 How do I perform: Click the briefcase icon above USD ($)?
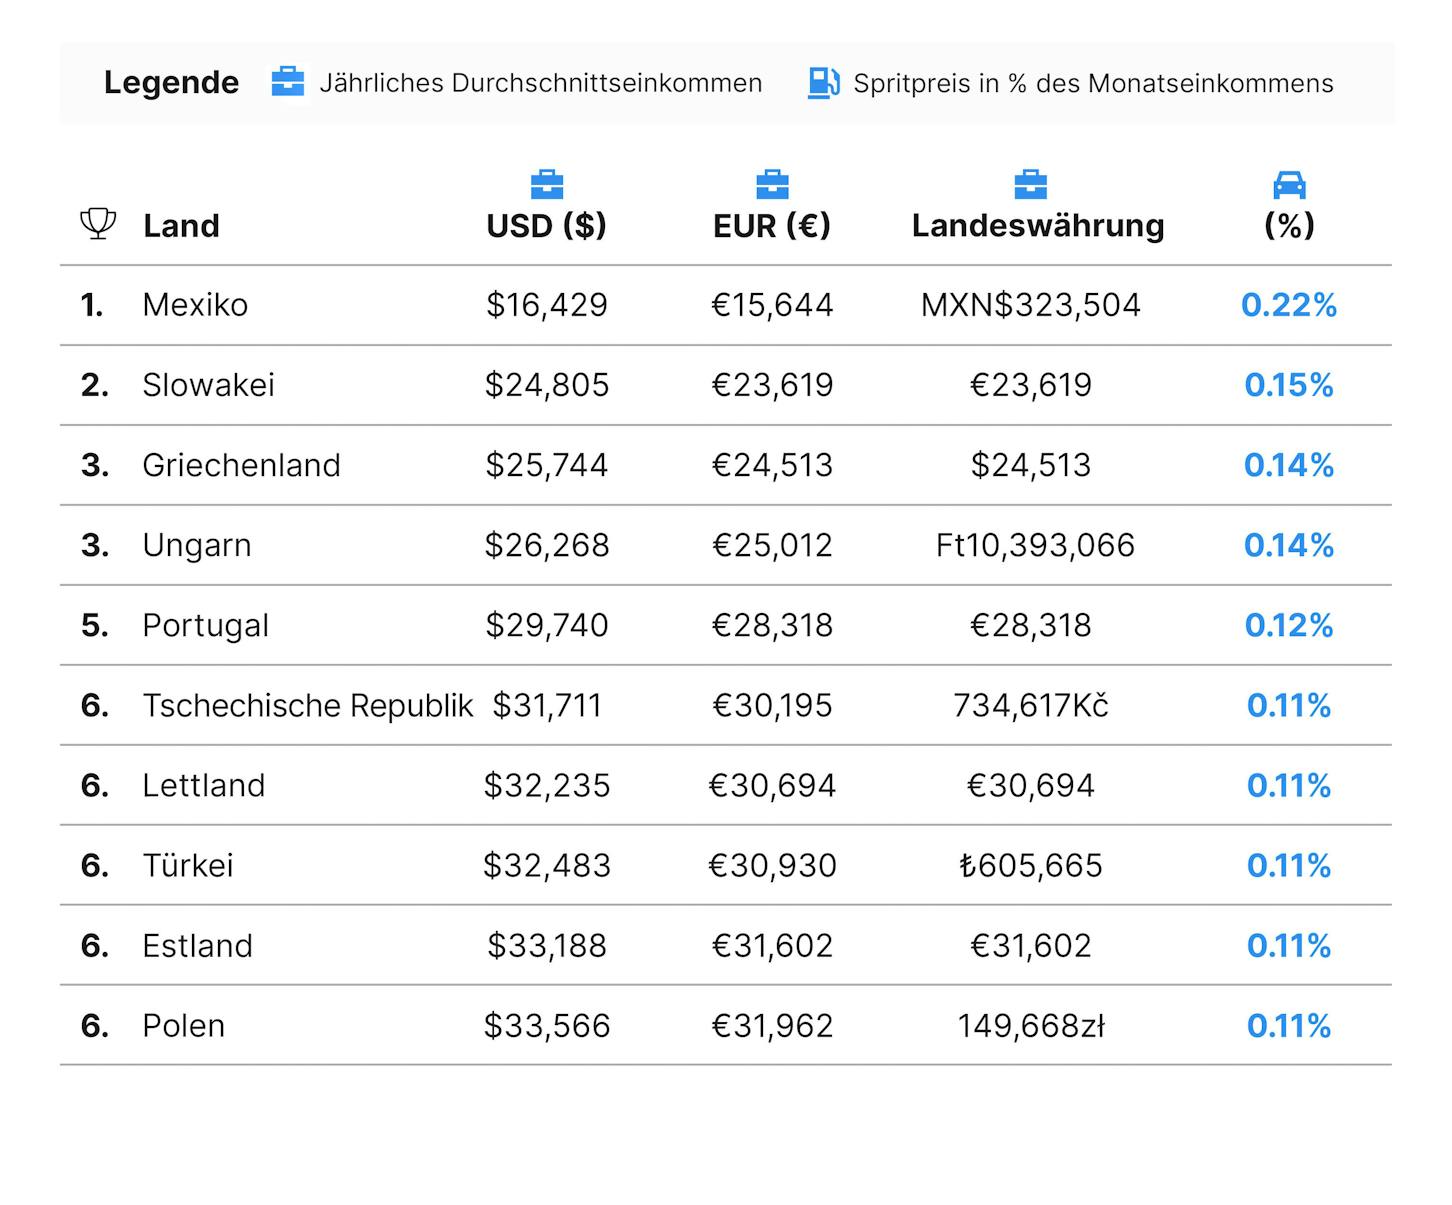pyautogui.click(x=547, y=185)
